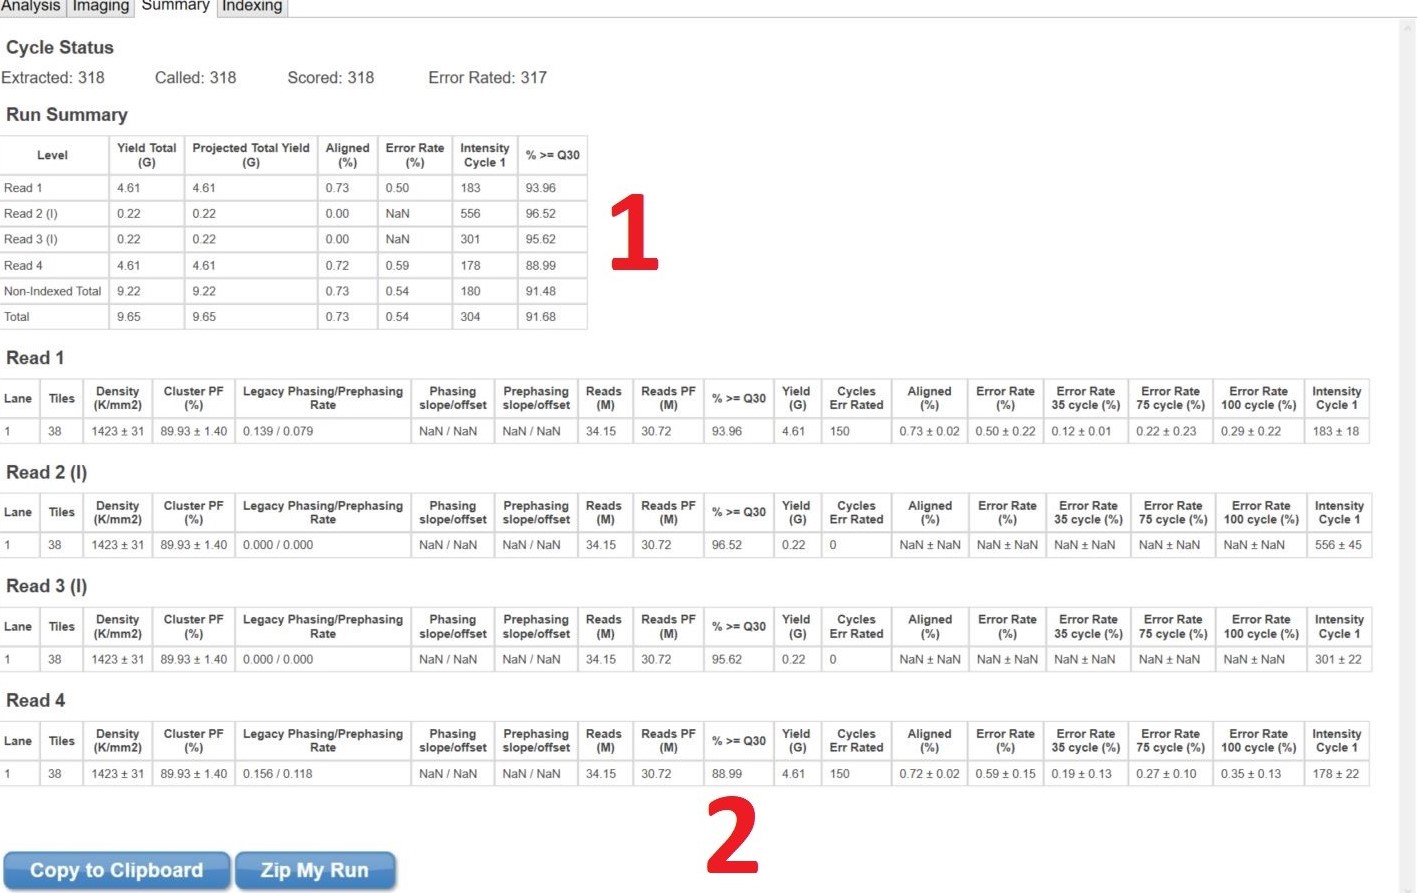Click Density (K/mm2) header in Read 1 table
Image resolution: width=1417 pixels, height=893 pixels.
(117, 398)
